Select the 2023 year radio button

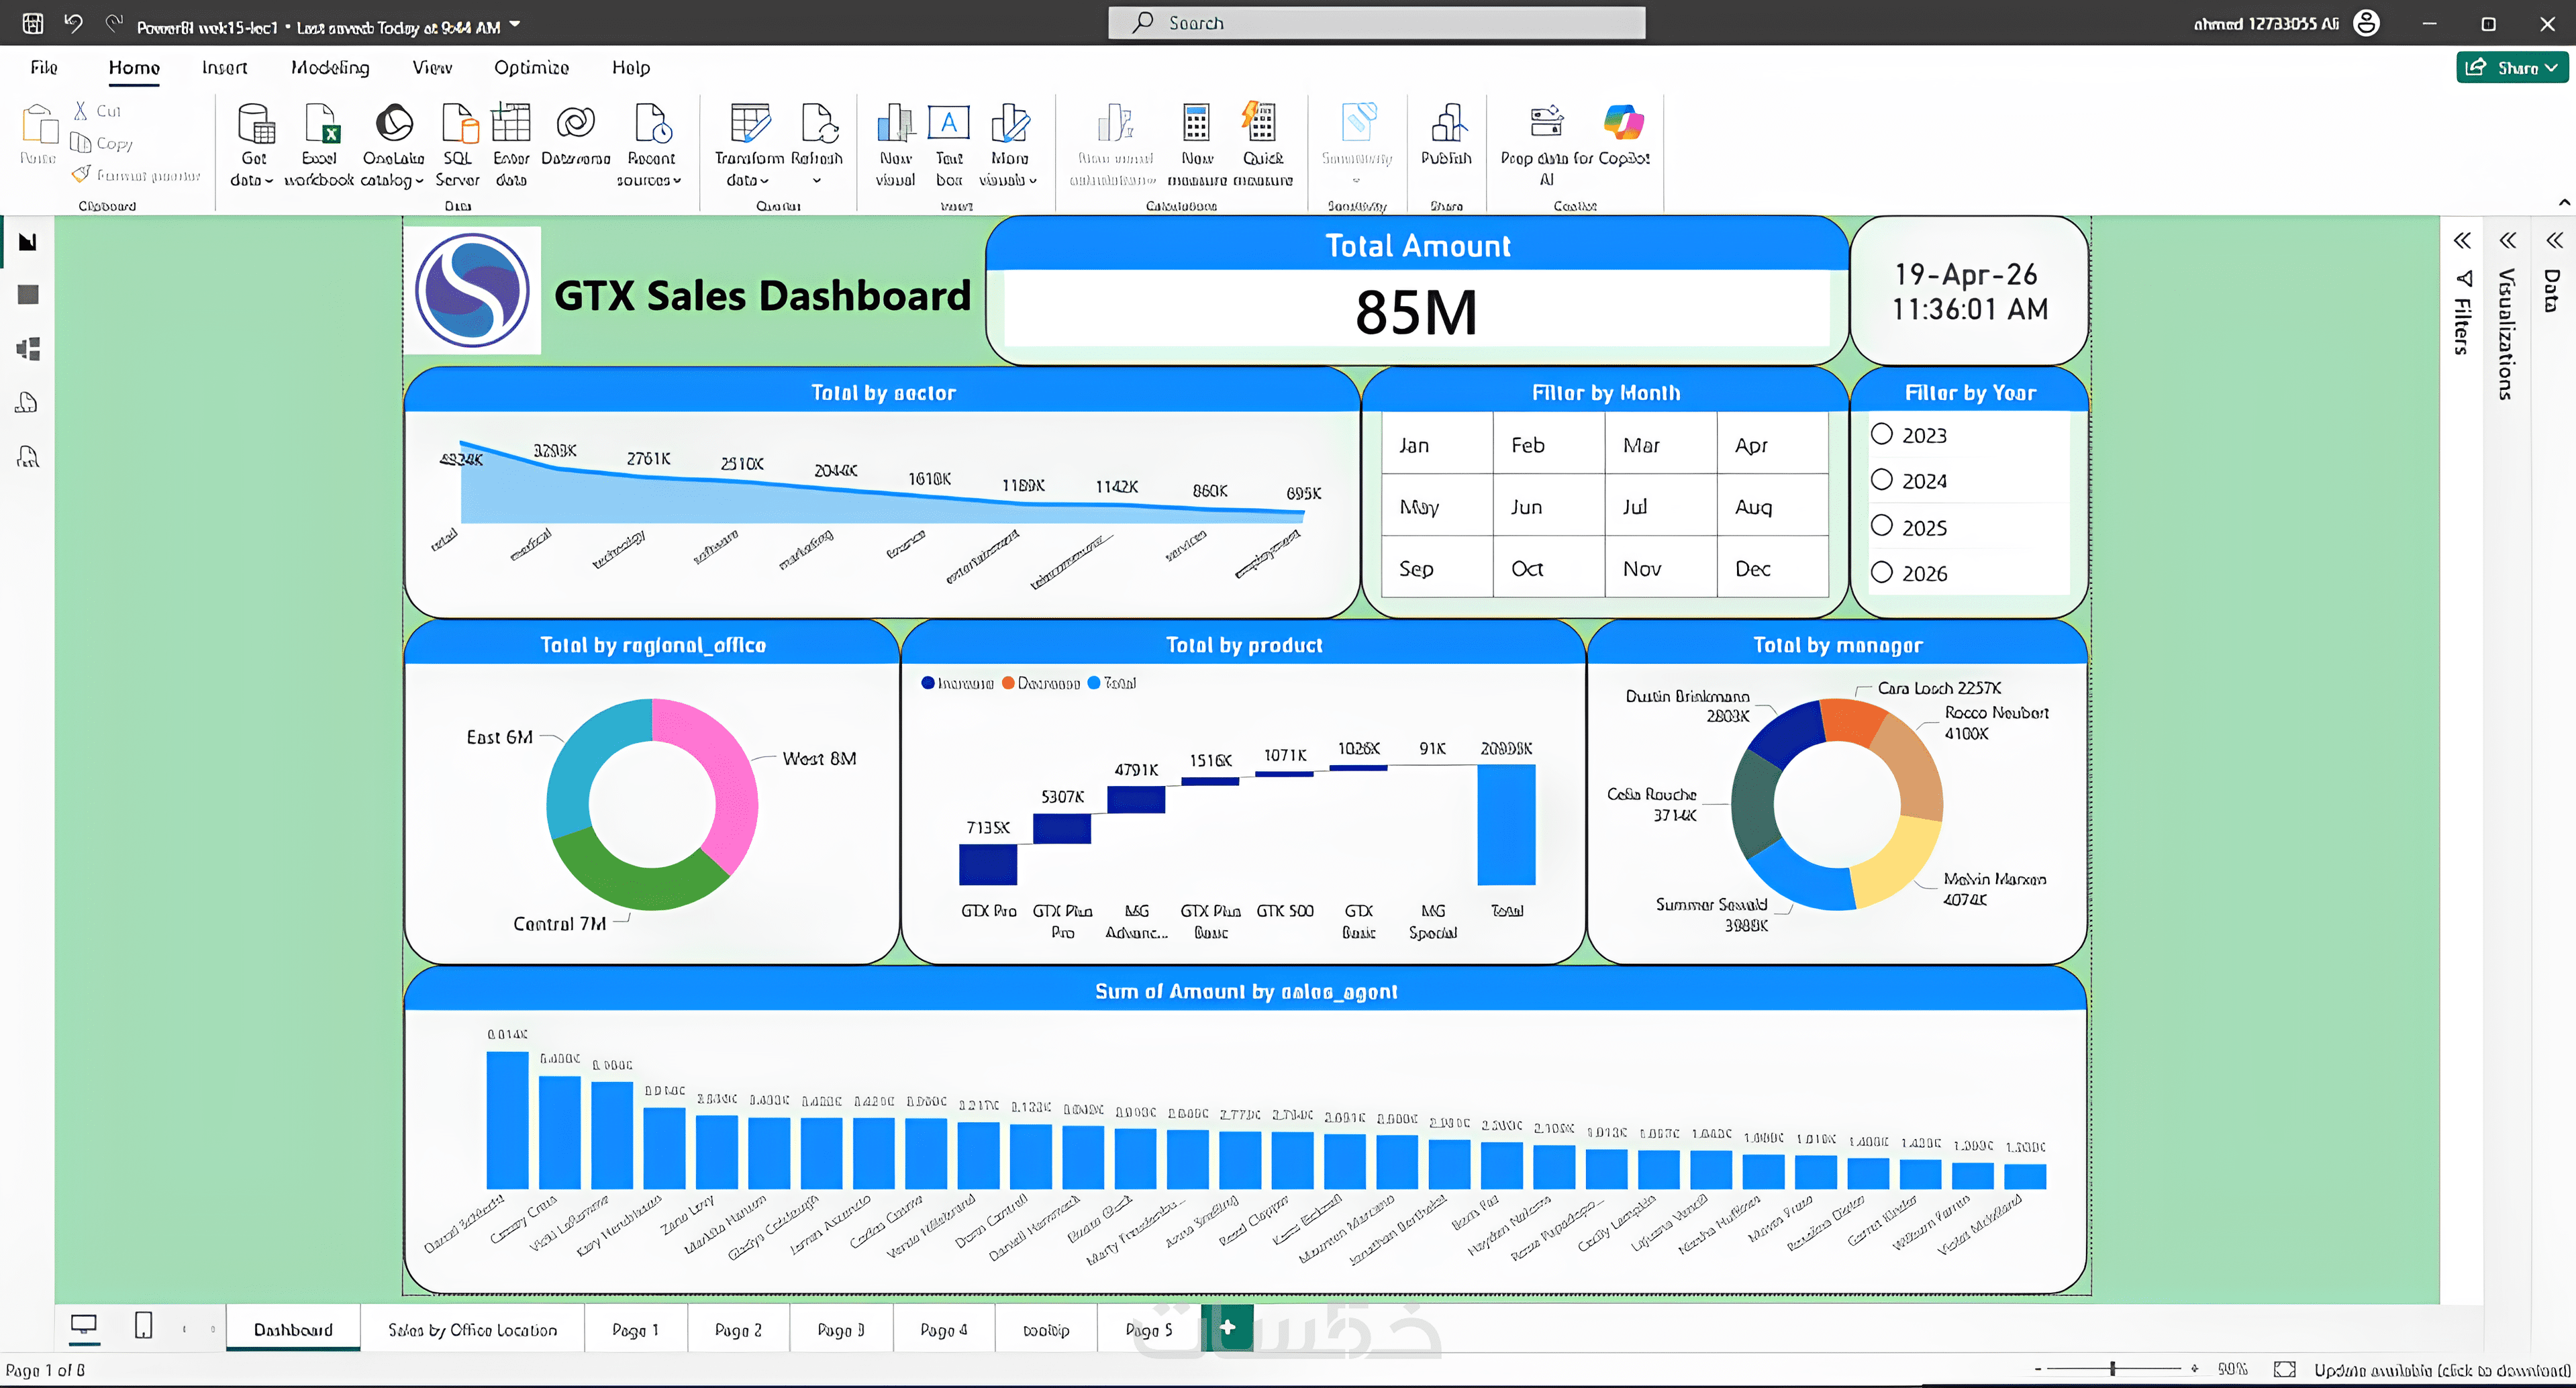click(x=1881, y=434)
